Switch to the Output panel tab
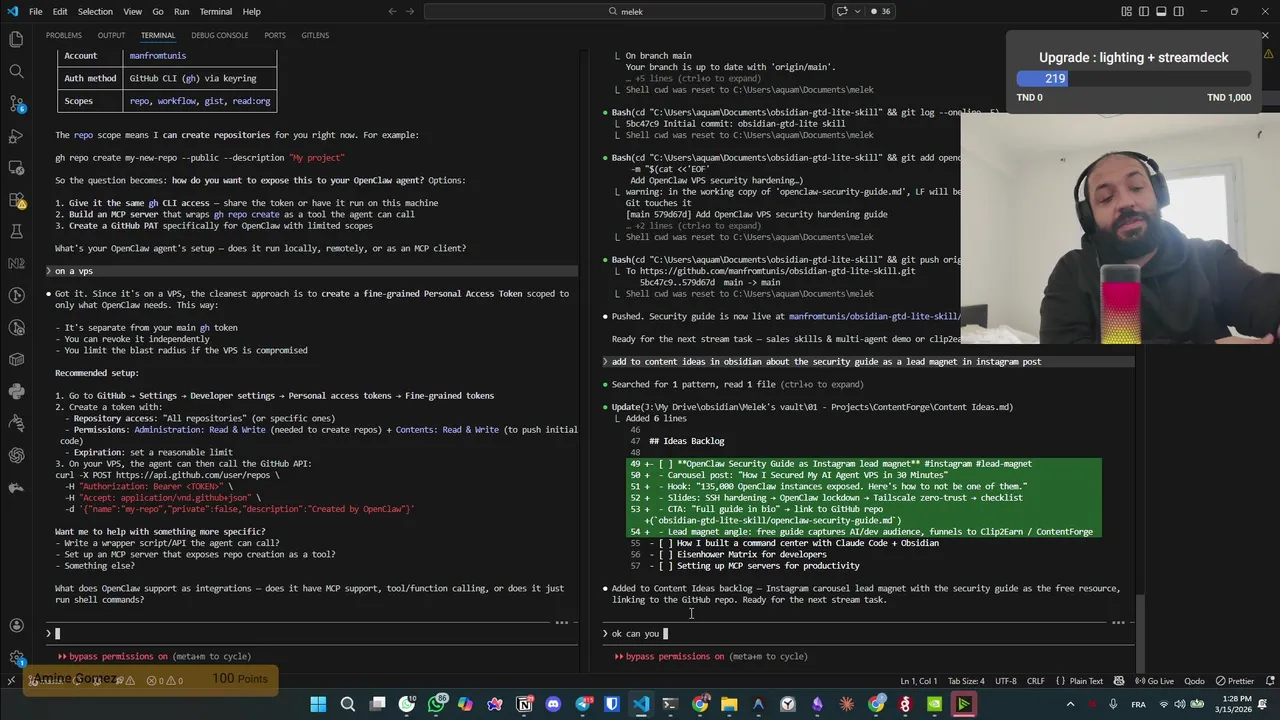1280x720 pixels. coord(111,35)
